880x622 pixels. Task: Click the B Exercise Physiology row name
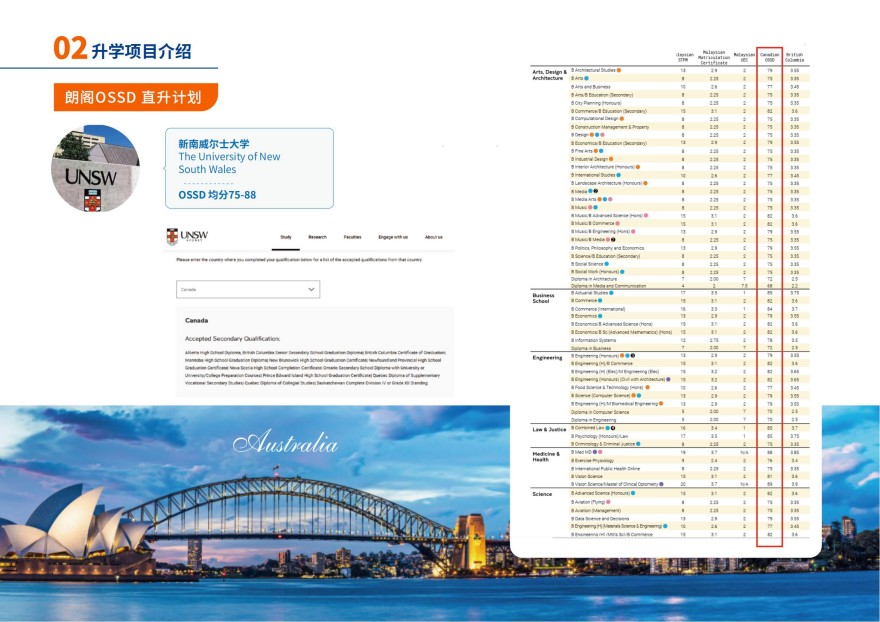pos(592,460)
